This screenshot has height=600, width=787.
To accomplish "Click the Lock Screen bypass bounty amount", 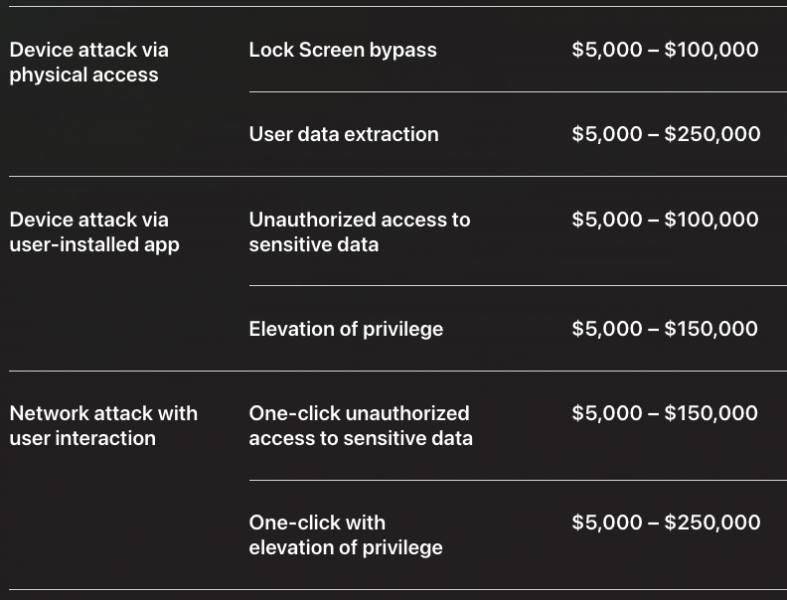I will (665, 50).
